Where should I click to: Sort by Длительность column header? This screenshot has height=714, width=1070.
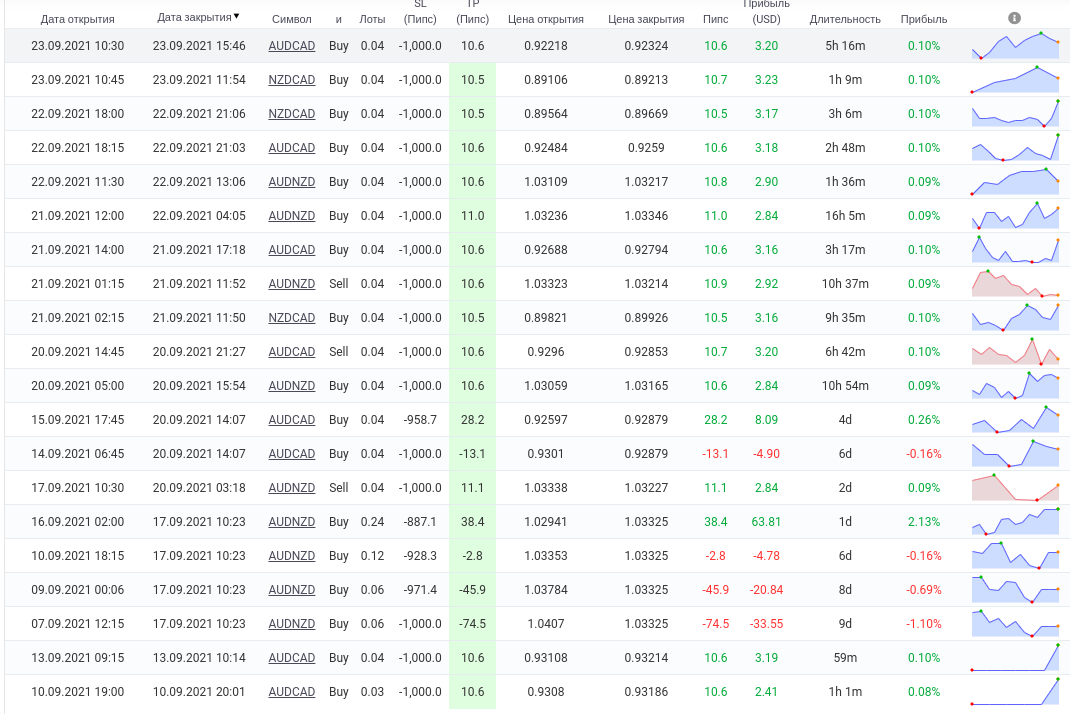[x=845, y=19]
